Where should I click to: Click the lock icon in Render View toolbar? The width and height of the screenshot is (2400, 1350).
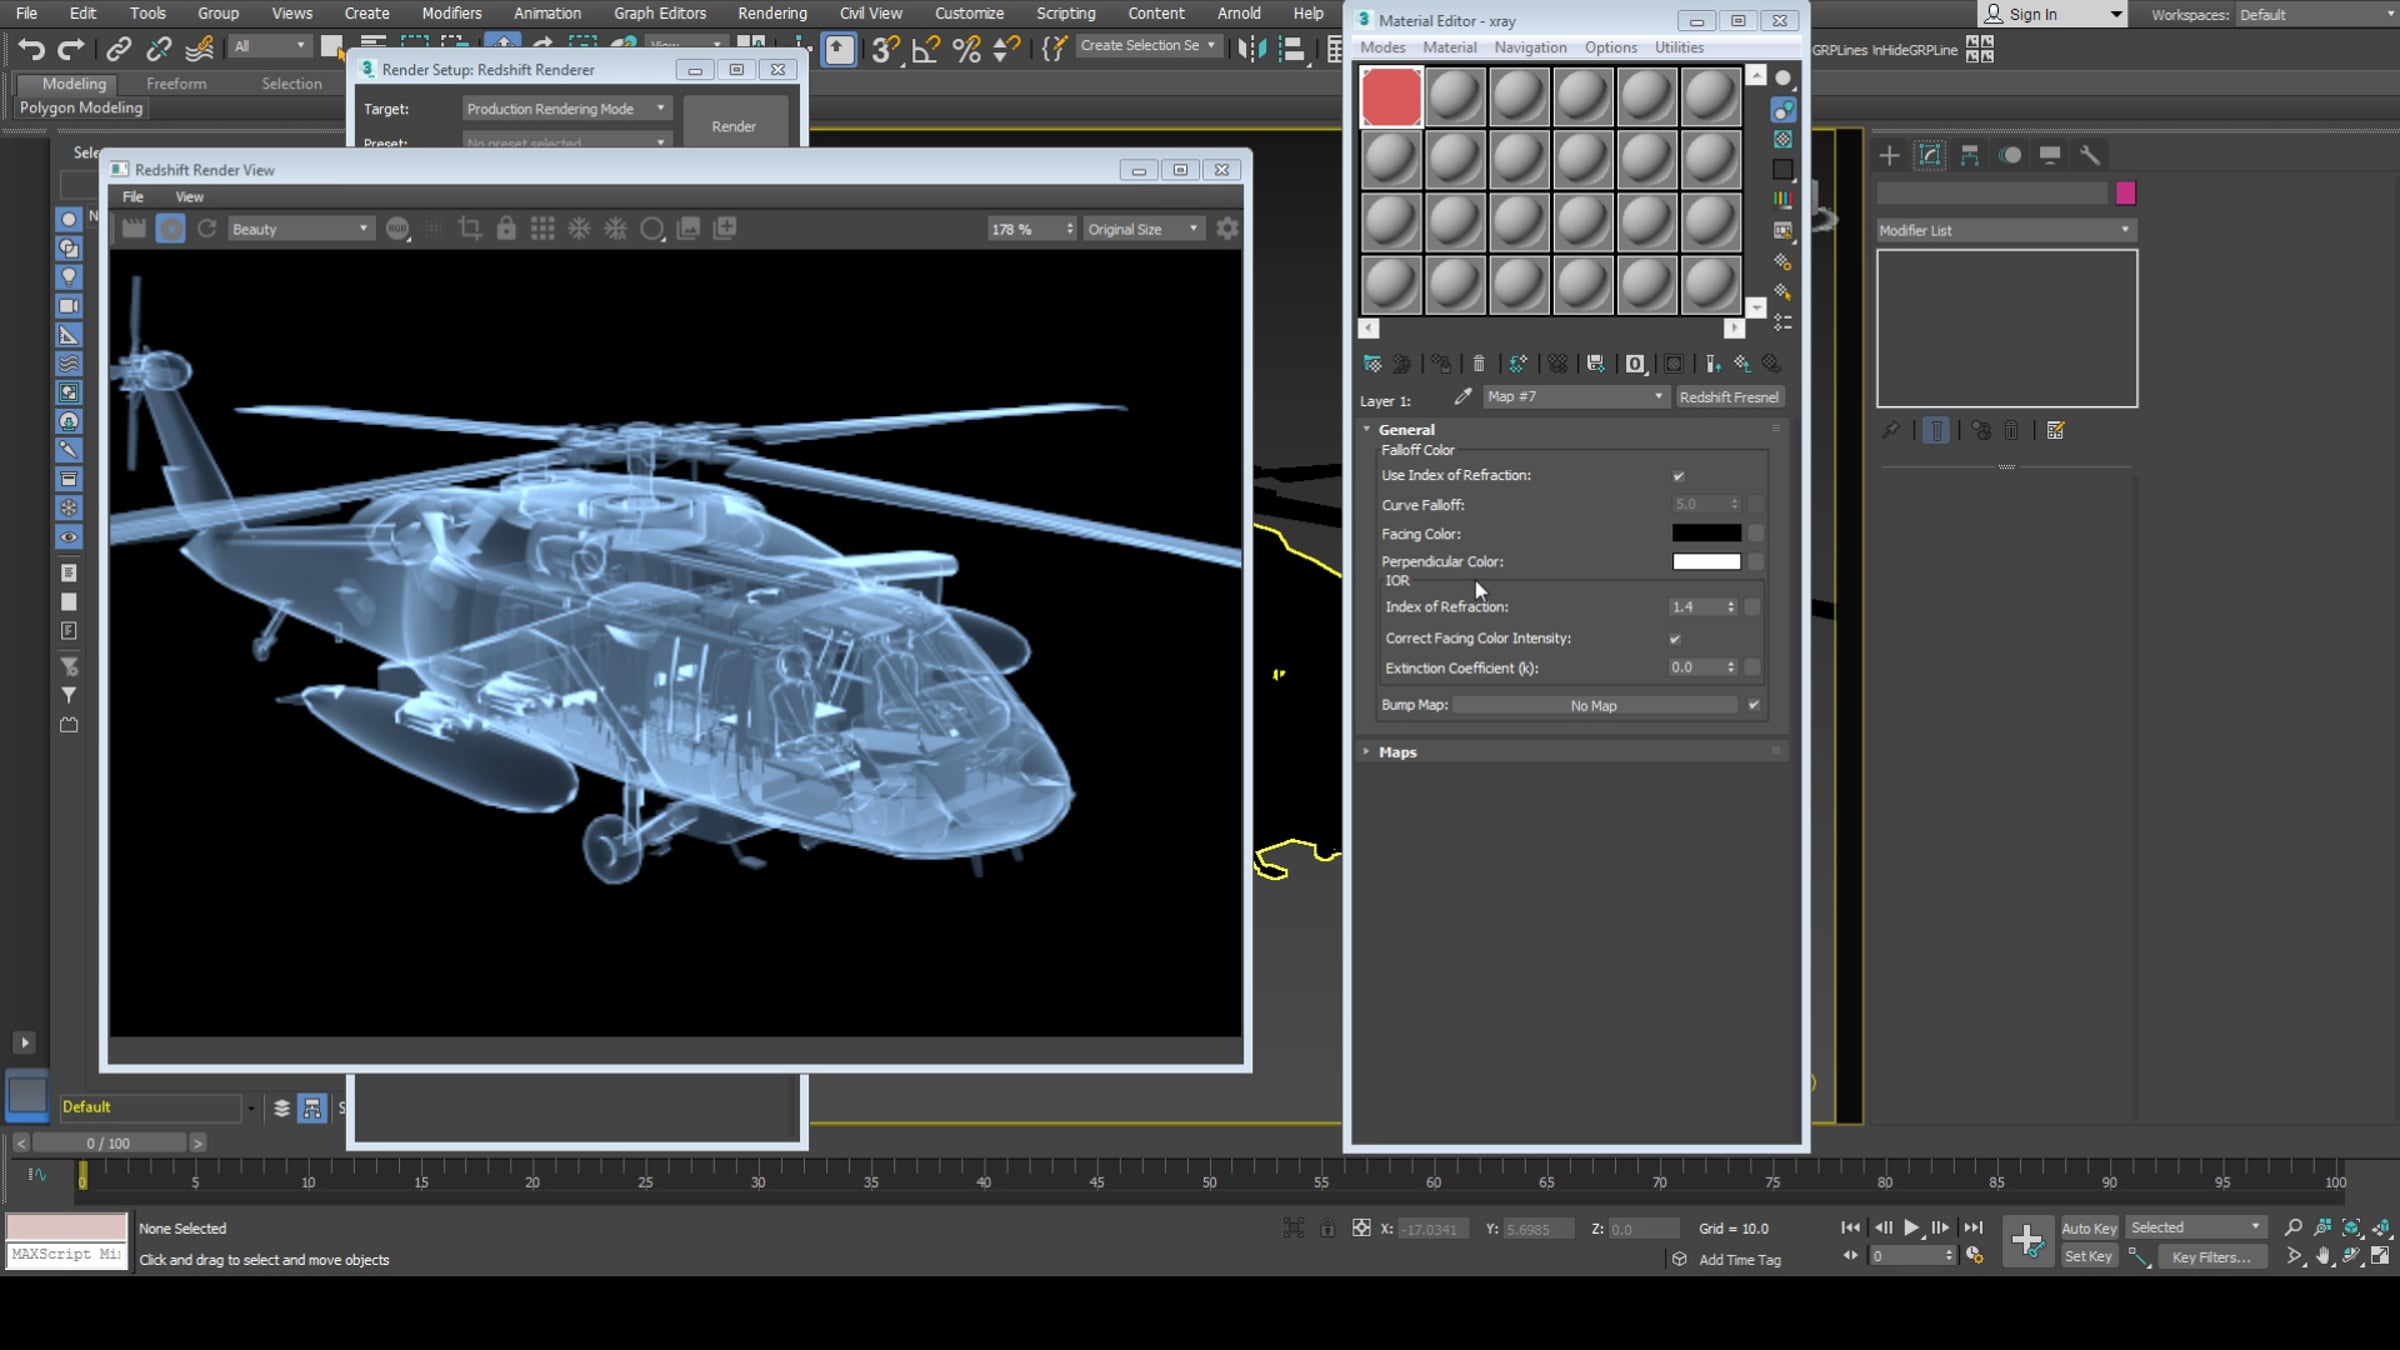click(506, 229)
